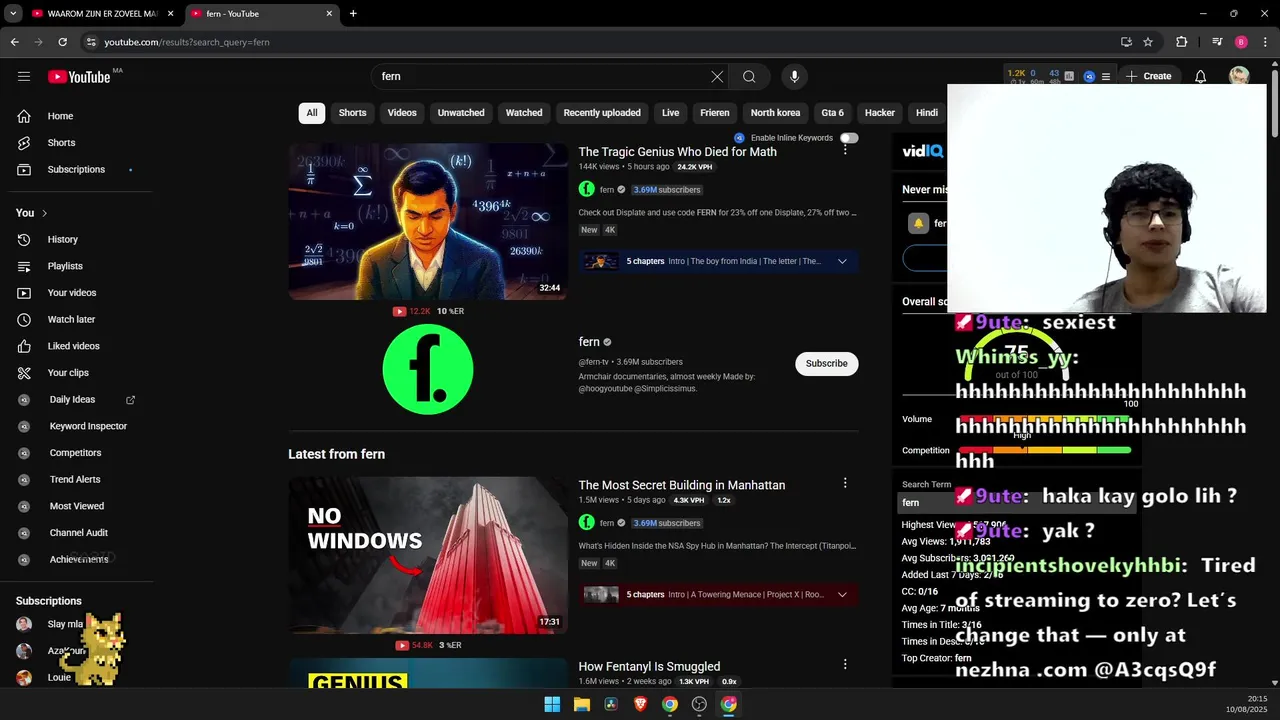Image resolution: width=1280 pixels, height=720 pixels.
Task: Open The Tragic Genius Who Died for Math title
Action: pos(677,152)
